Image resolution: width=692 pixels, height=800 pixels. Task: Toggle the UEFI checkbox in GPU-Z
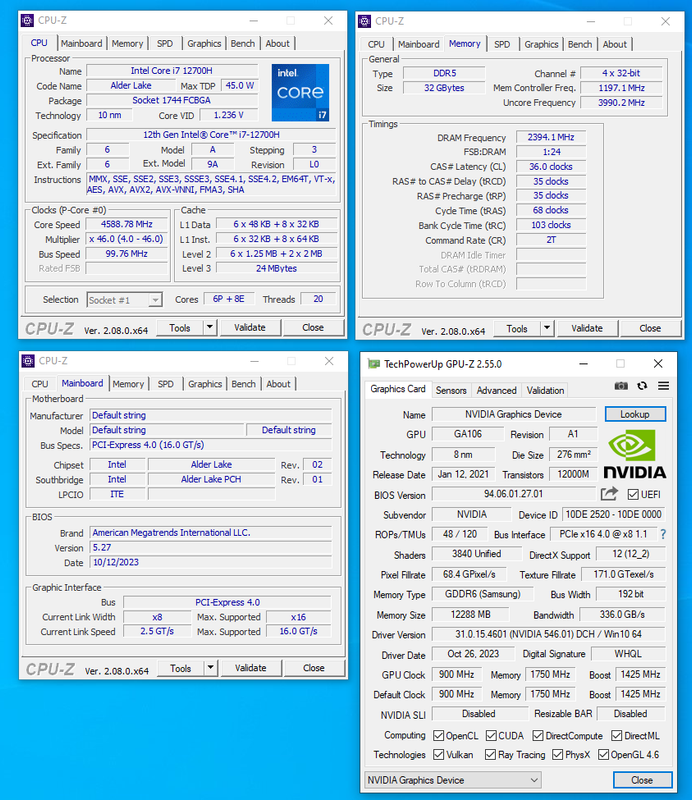click(633, 494)
